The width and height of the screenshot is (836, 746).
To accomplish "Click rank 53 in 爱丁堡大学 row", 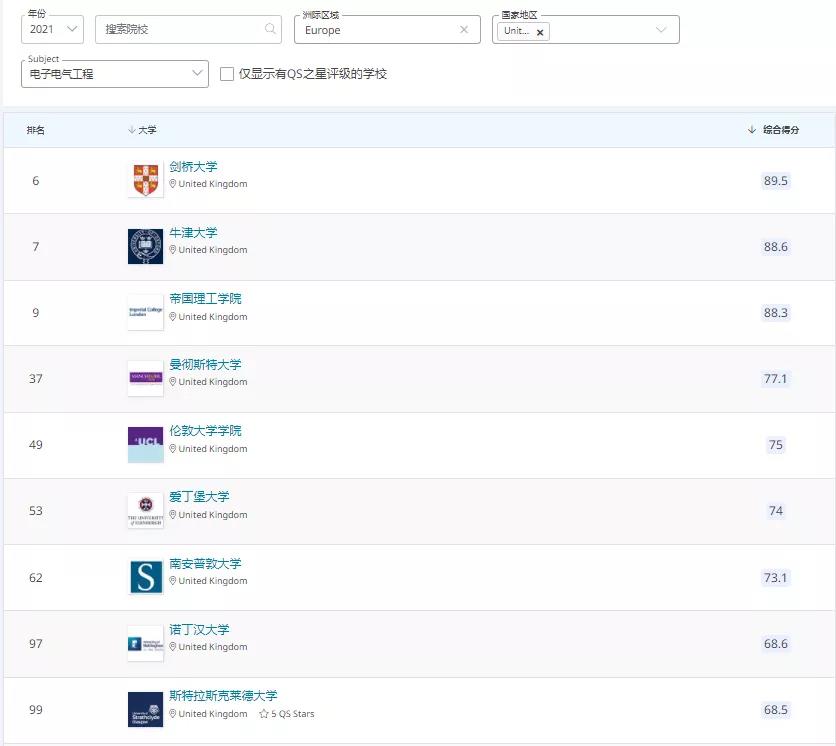I will coord(36,511).
